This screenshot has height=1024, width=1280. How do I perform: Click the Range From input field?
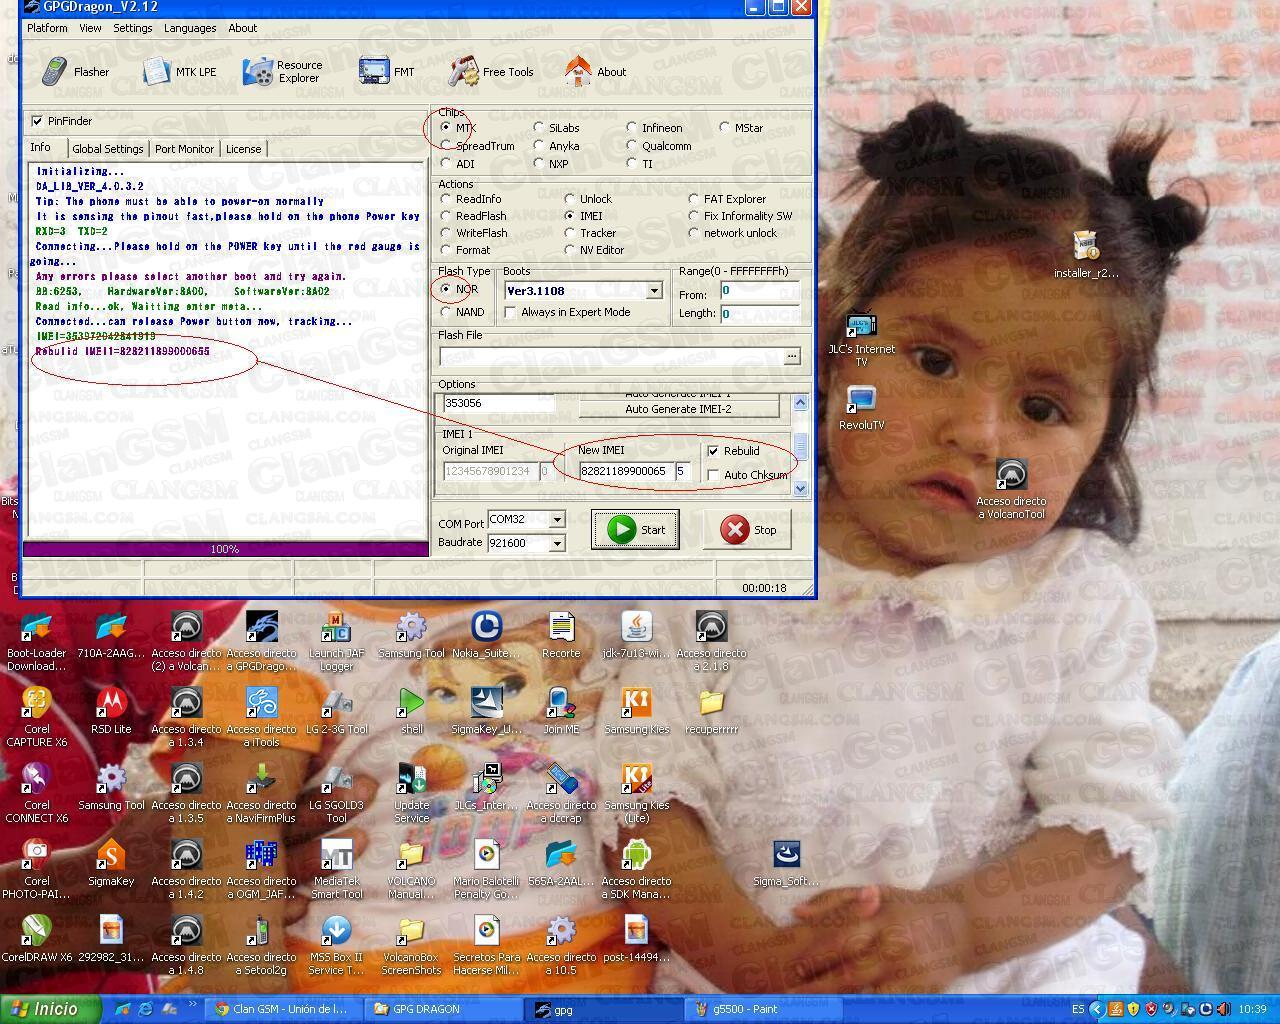[759, 291]
